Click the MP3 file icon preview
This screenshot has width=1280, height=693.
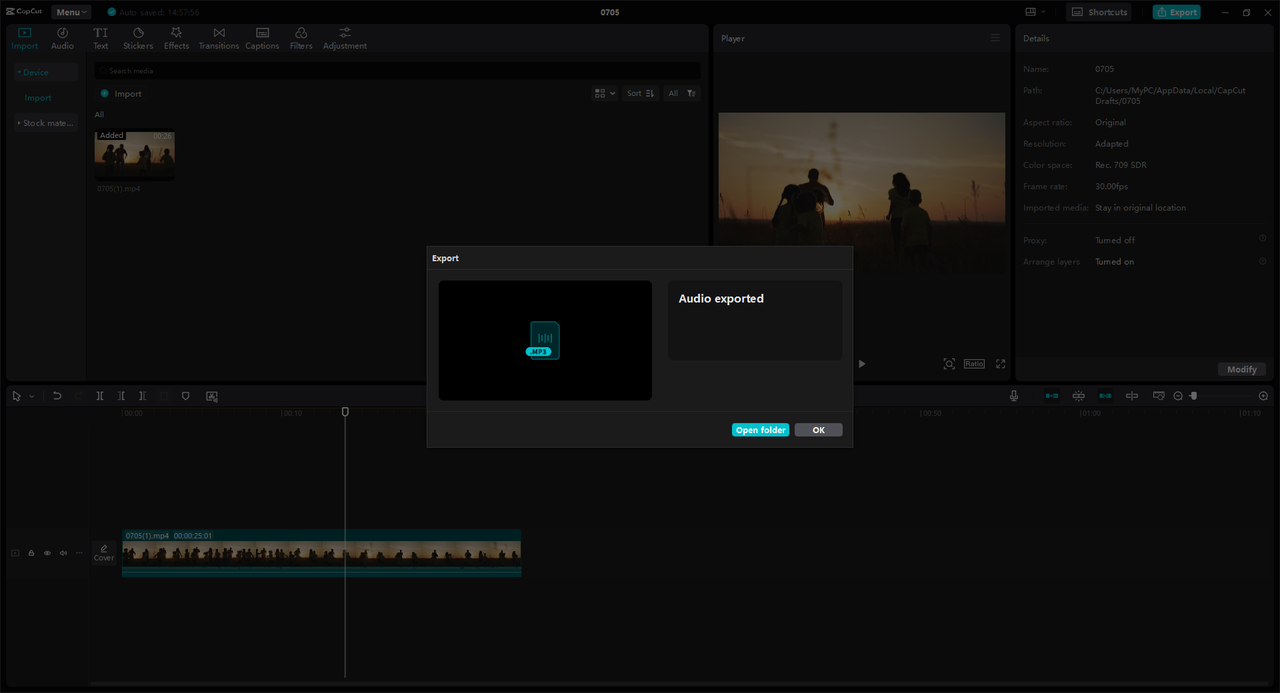point(544,340)
